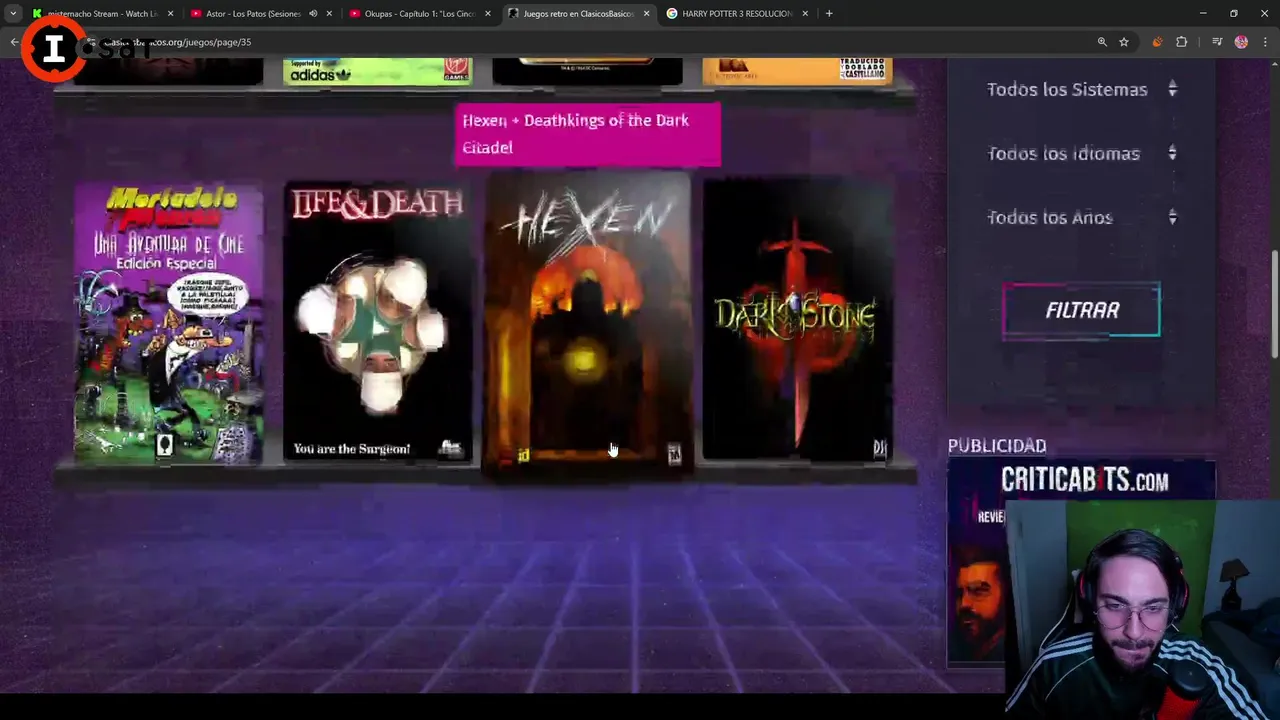Click the page vertical scrollbar thumb
The height and width of the screenshot is (720, 1280).
pos(1274,304)
